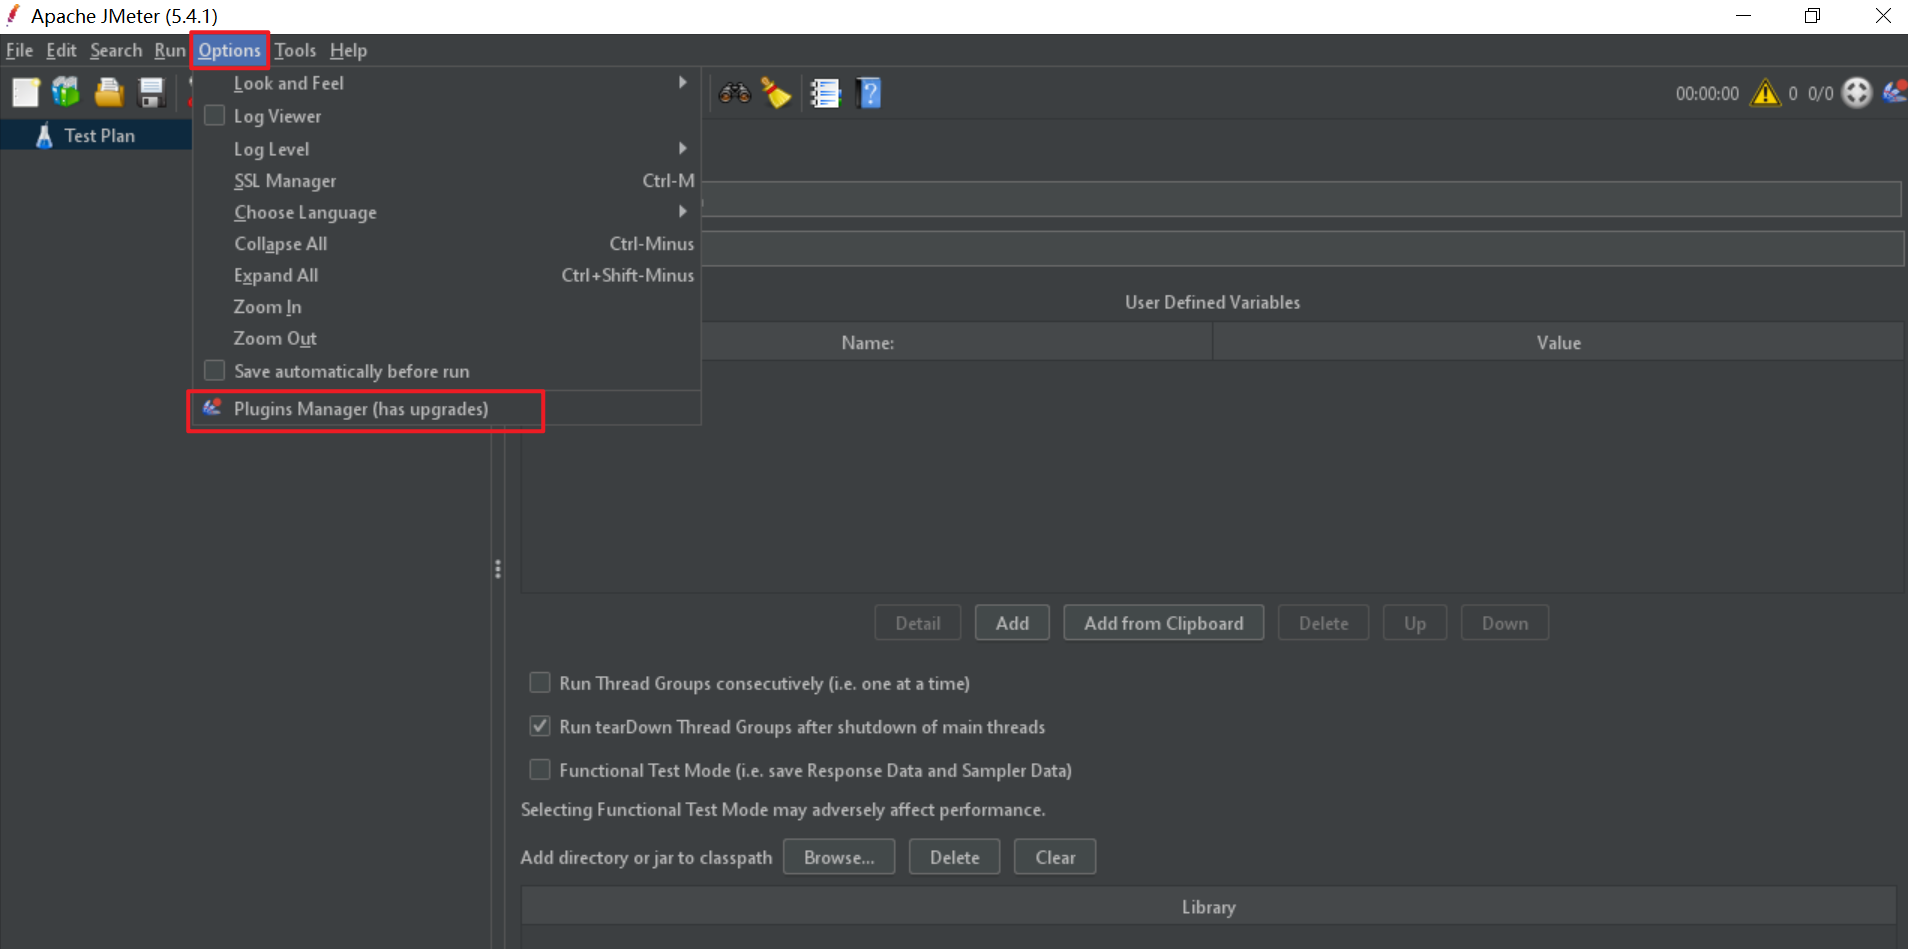1908x949 pixels.
Task: Click the Up button
Action: [1415, 623]
